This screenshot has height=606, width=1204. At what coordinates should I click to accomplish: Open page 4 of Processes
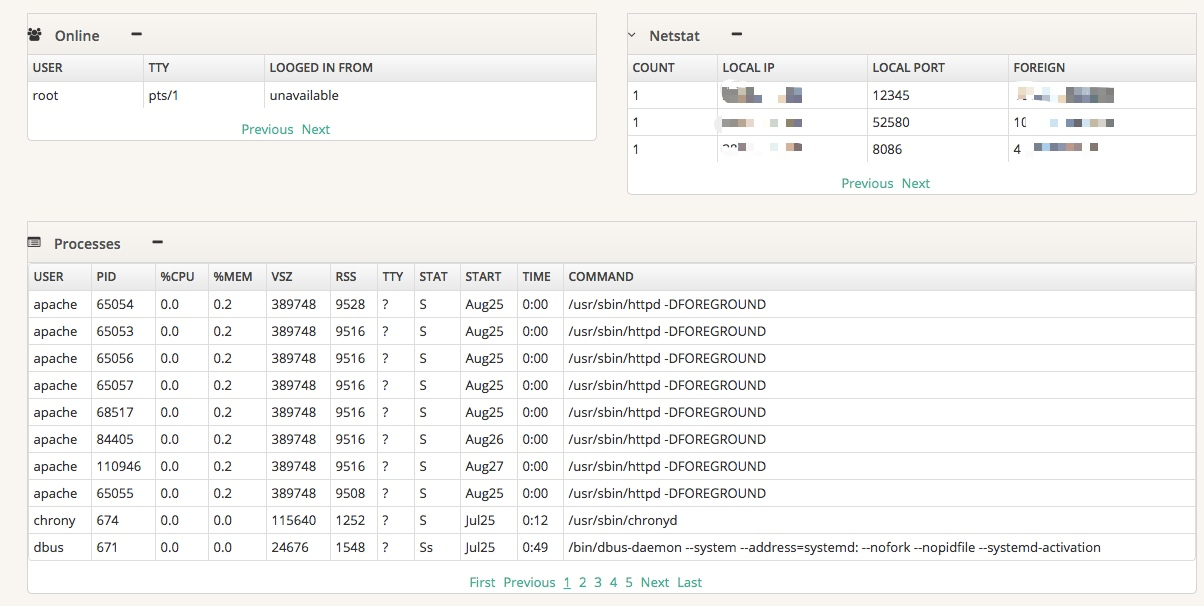coord(614,582)
